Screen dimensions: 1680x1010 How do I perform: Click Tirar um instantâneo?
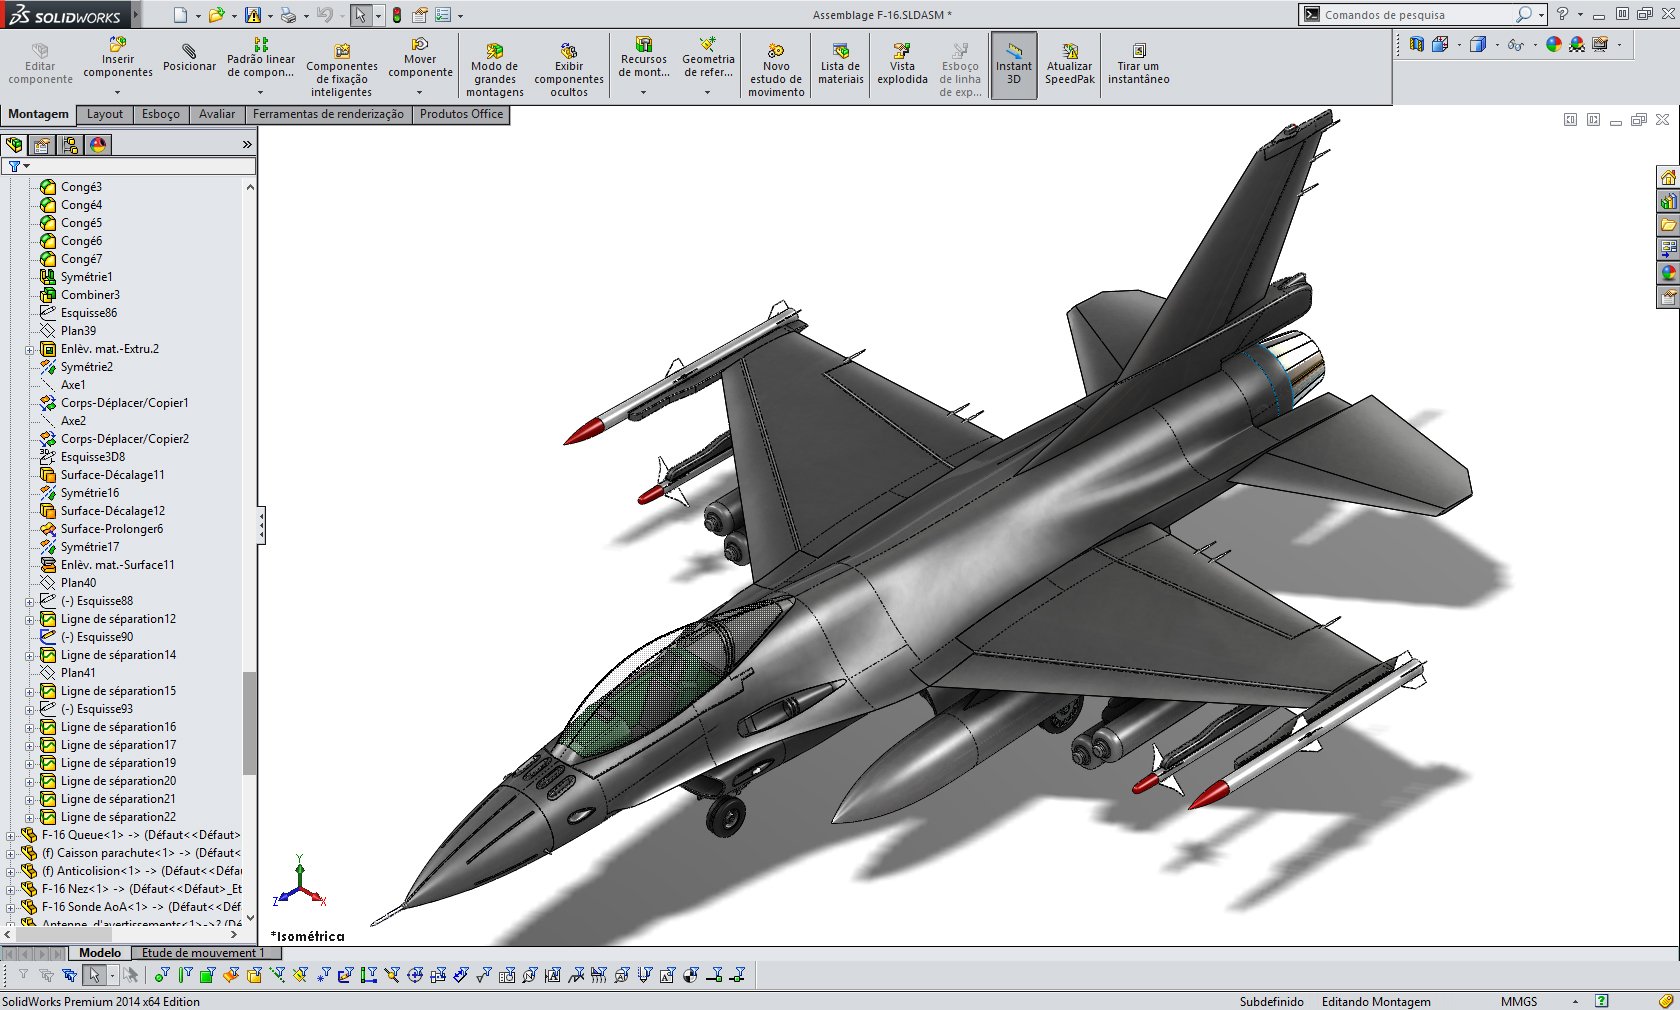pyautogui.click(x=1138, y=63)
